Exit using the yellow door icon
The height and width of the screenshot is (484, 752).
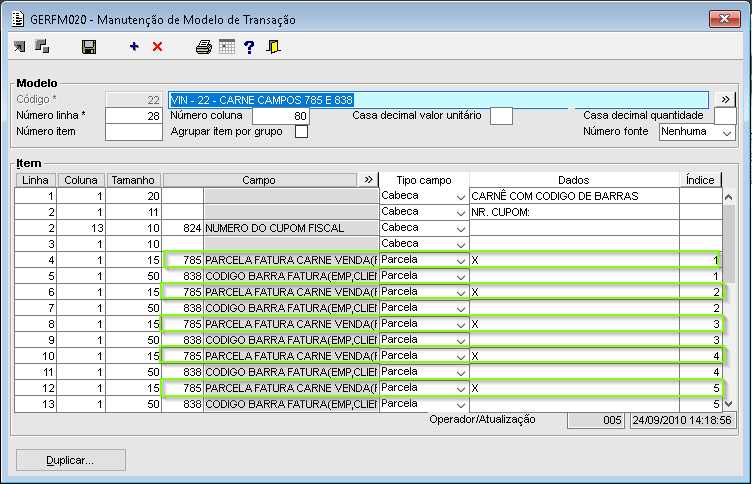pos(273,47)
